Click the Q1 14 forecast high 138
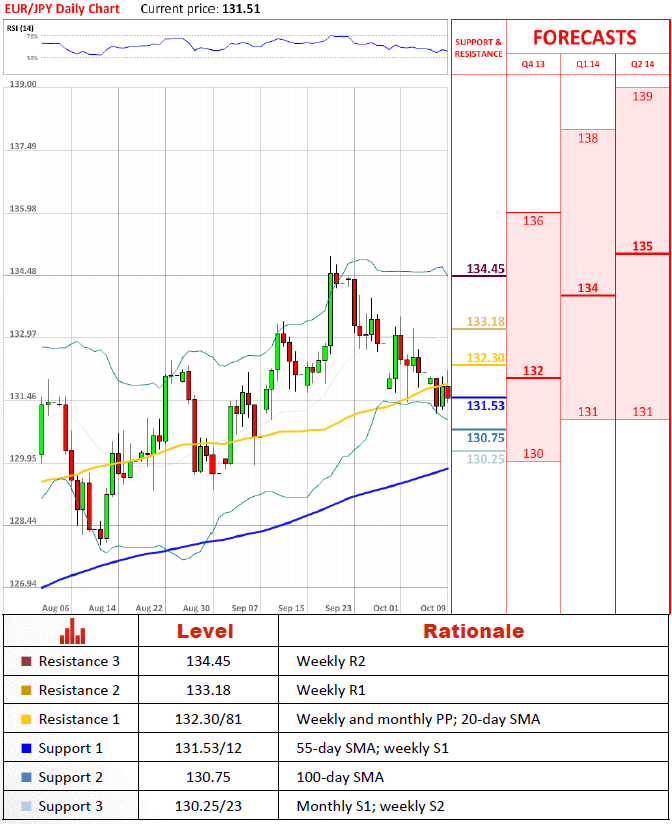Viewport: 672px width, 824px height. point(587,138)
